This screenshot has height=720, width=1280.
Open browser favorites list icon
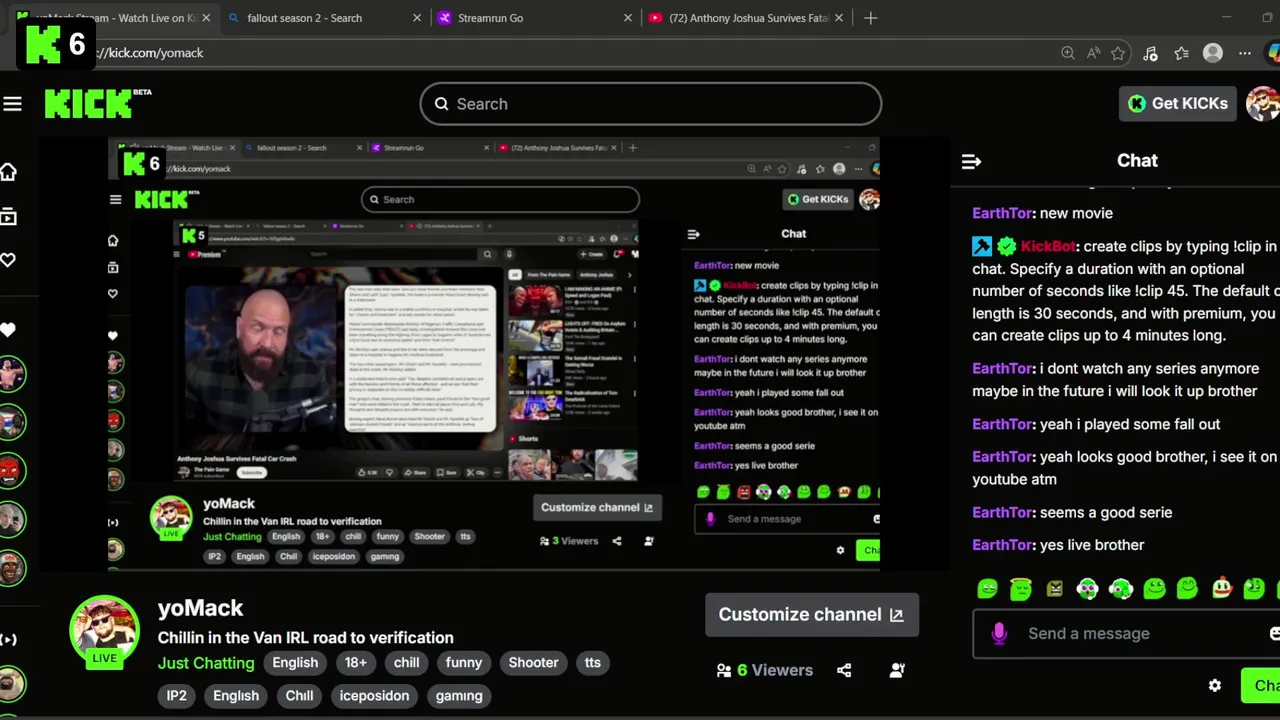tap(1182, 53)
